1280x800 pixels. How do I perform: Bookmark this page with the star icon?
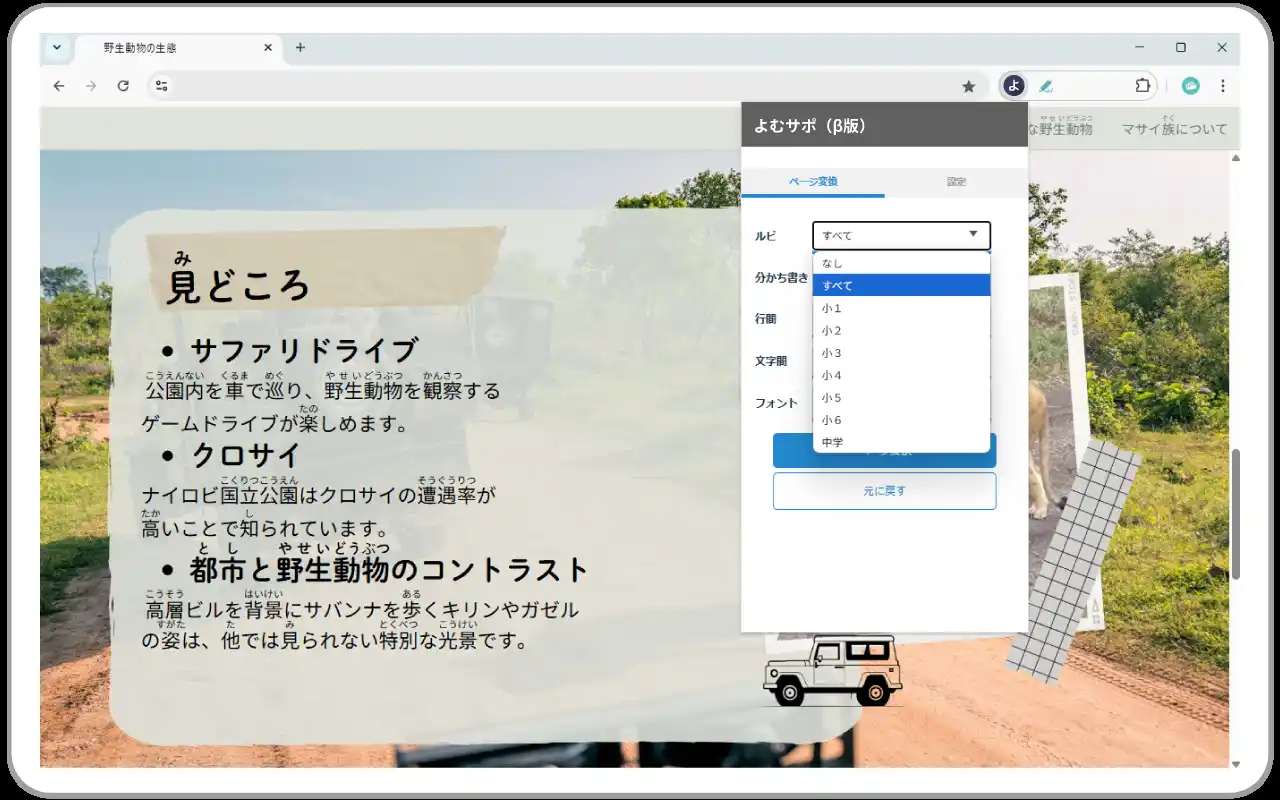[x=968, y=86]
